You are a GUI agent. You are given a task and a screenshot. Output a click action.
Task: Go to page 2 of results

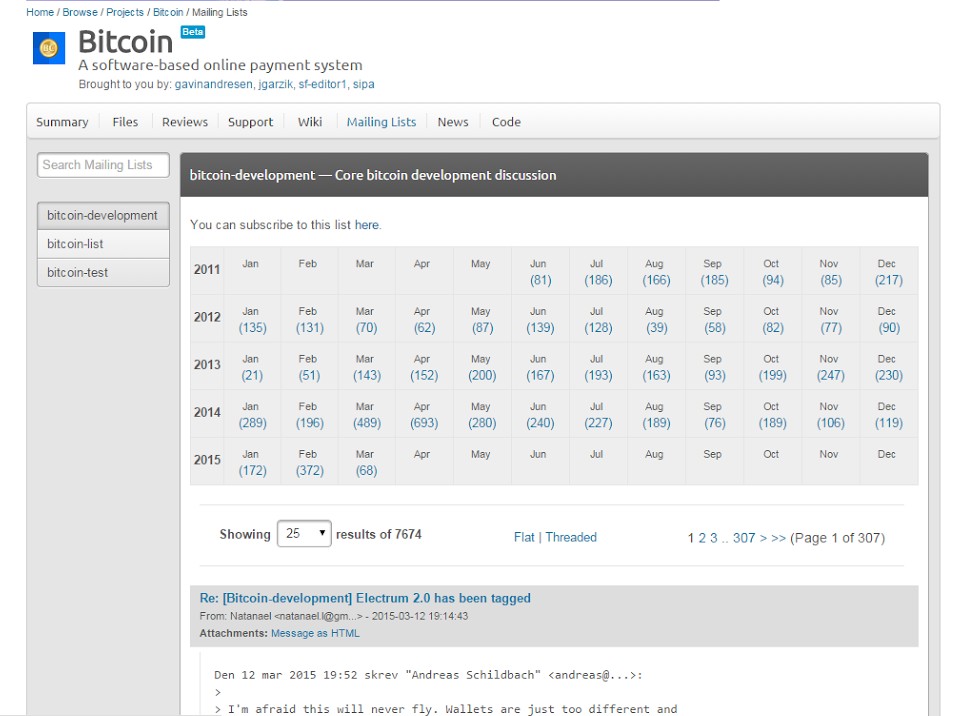pyautogui.click(x=702, y=538)
